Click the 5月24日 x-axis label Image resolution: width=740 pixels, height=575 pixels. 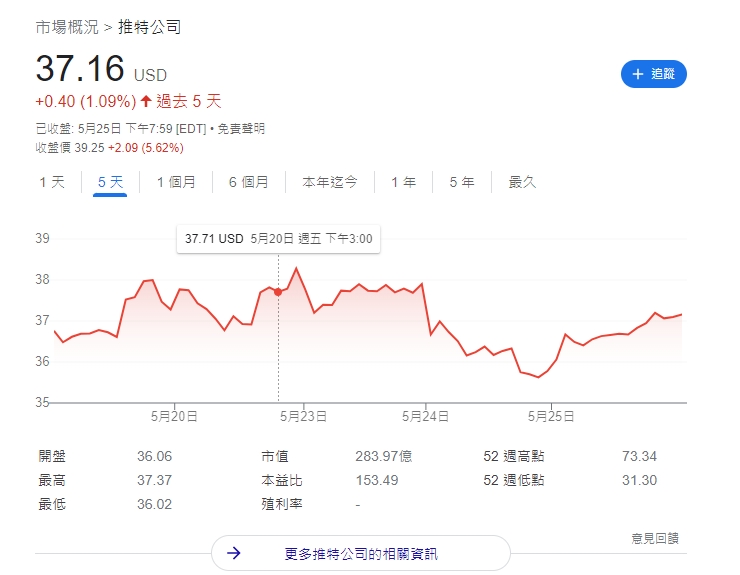click(x=425, y=416)
